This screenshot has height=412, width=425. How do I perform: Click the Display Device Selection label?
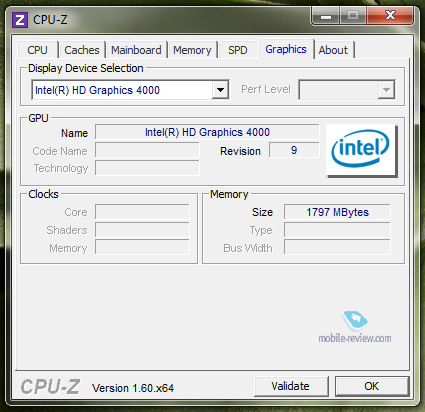(x=86, y=68)
